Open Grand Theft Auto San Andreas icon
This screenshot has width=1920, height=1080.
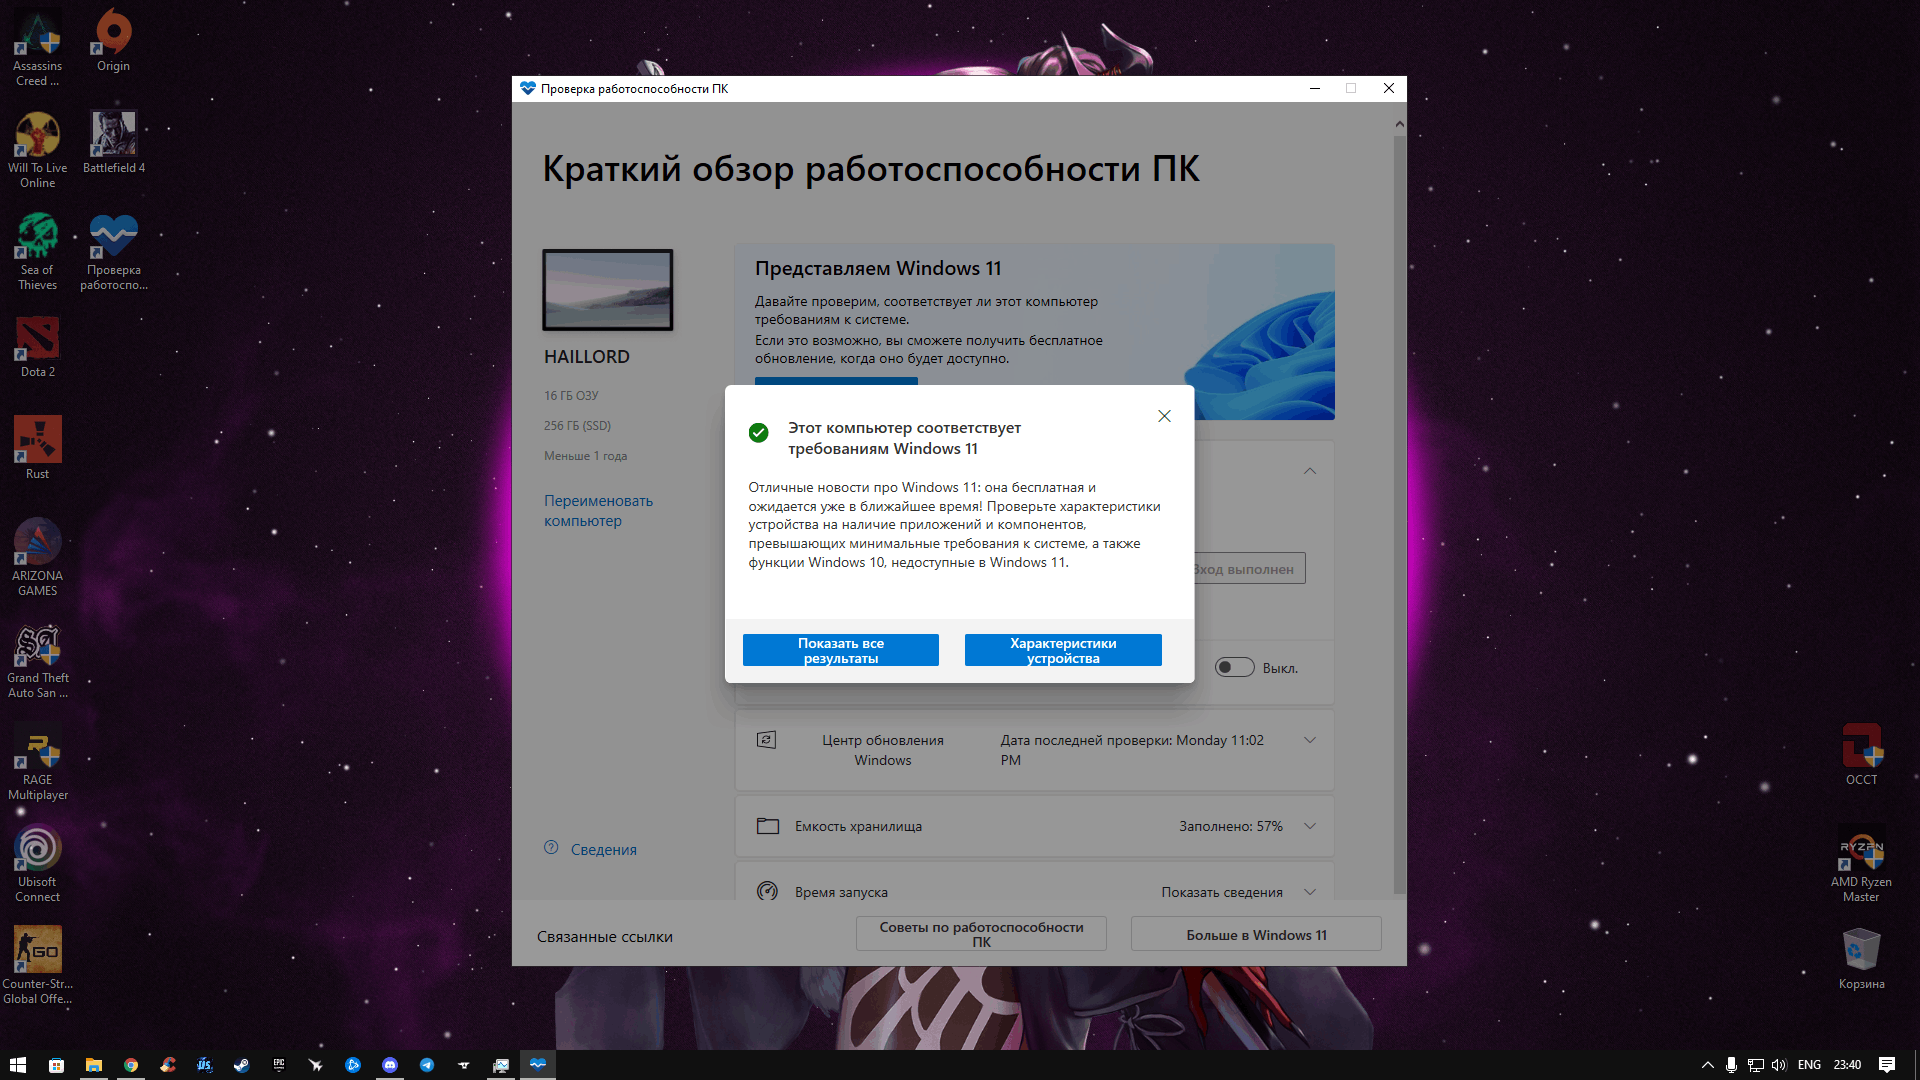pos(36,649)
